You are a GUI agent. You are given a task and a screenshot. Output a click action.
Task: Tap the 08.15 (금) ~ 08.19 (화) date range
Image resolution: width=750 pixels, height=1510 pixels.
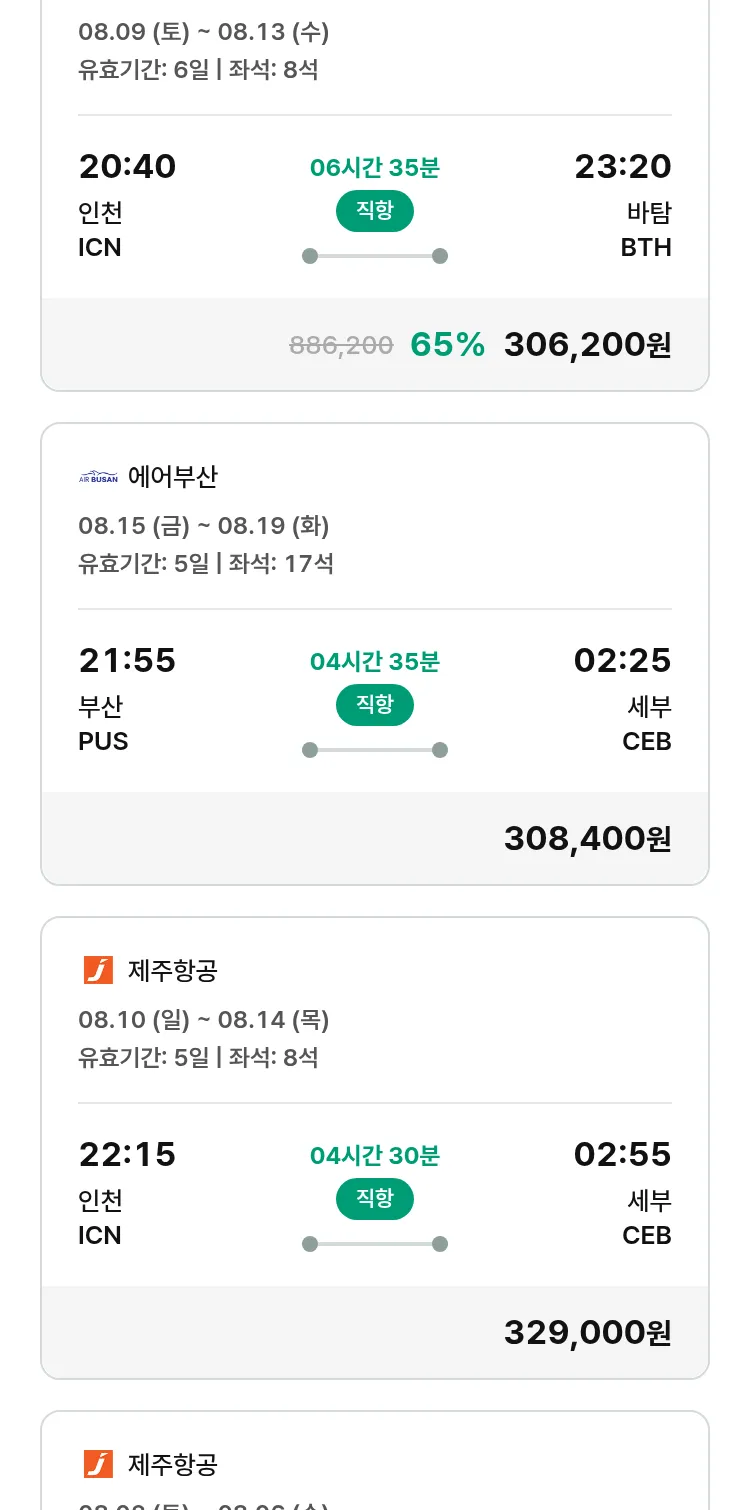[x=204, y=525]
